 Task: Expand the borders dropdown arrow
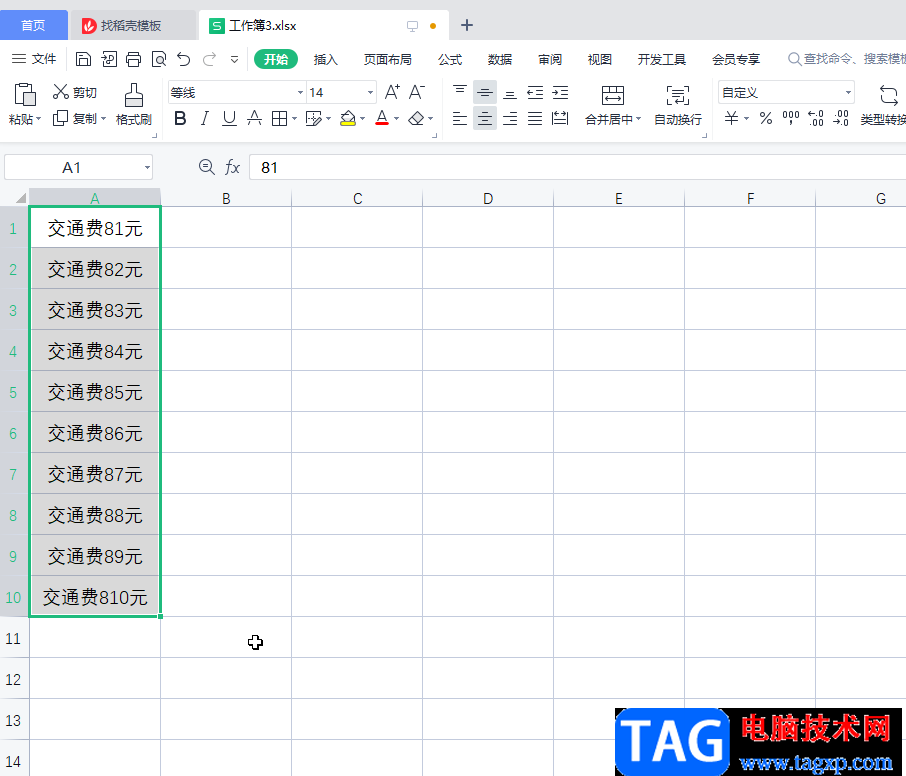point(294,119)
